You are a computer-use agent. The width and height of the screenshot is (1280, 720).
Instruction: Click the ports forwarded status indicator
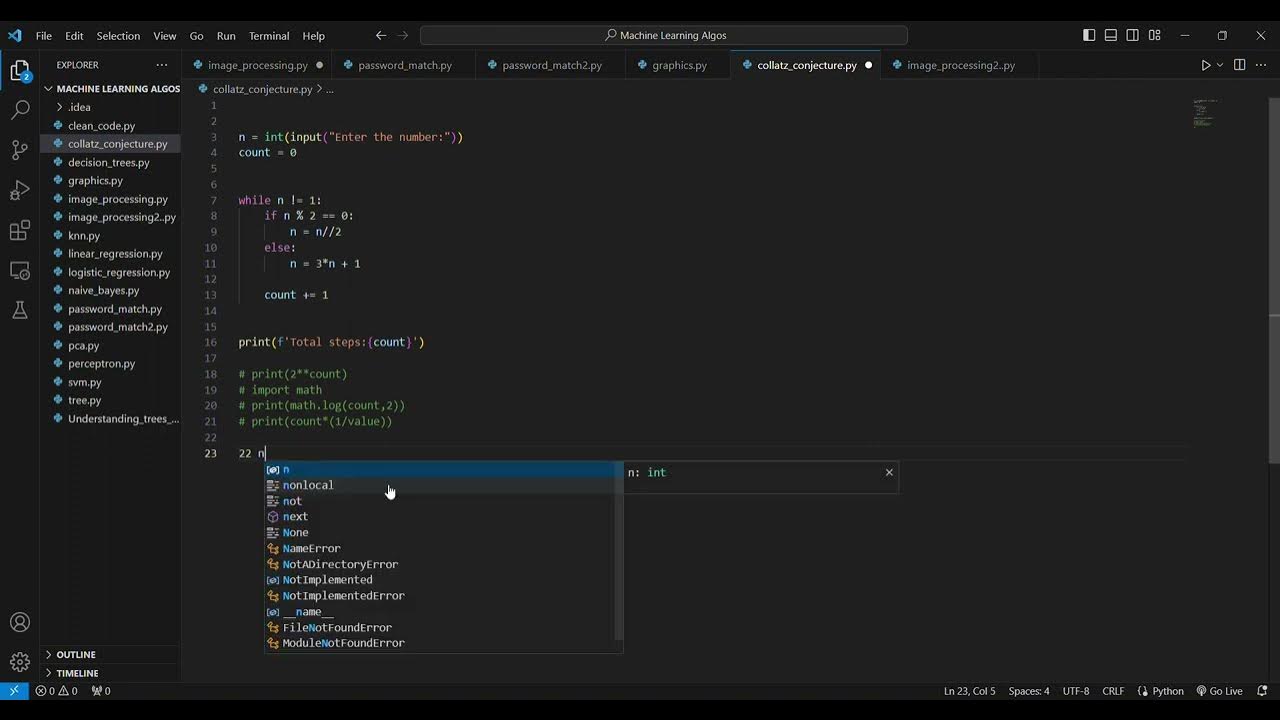point(101,691)
